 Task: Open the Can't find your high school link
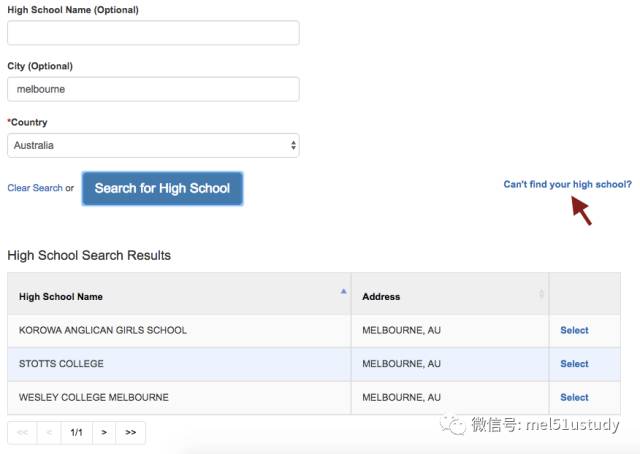tap(567, 185)
